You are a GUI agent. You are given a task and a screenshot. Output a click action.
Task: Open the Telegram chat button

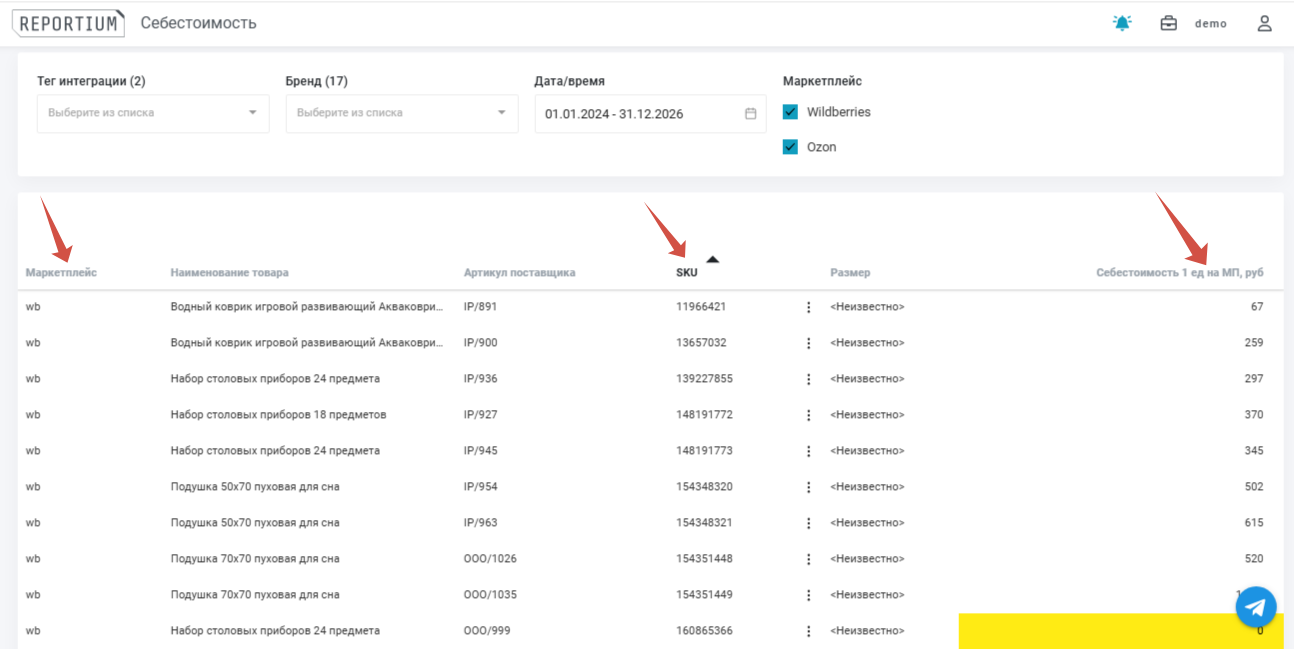(1256, 607)
